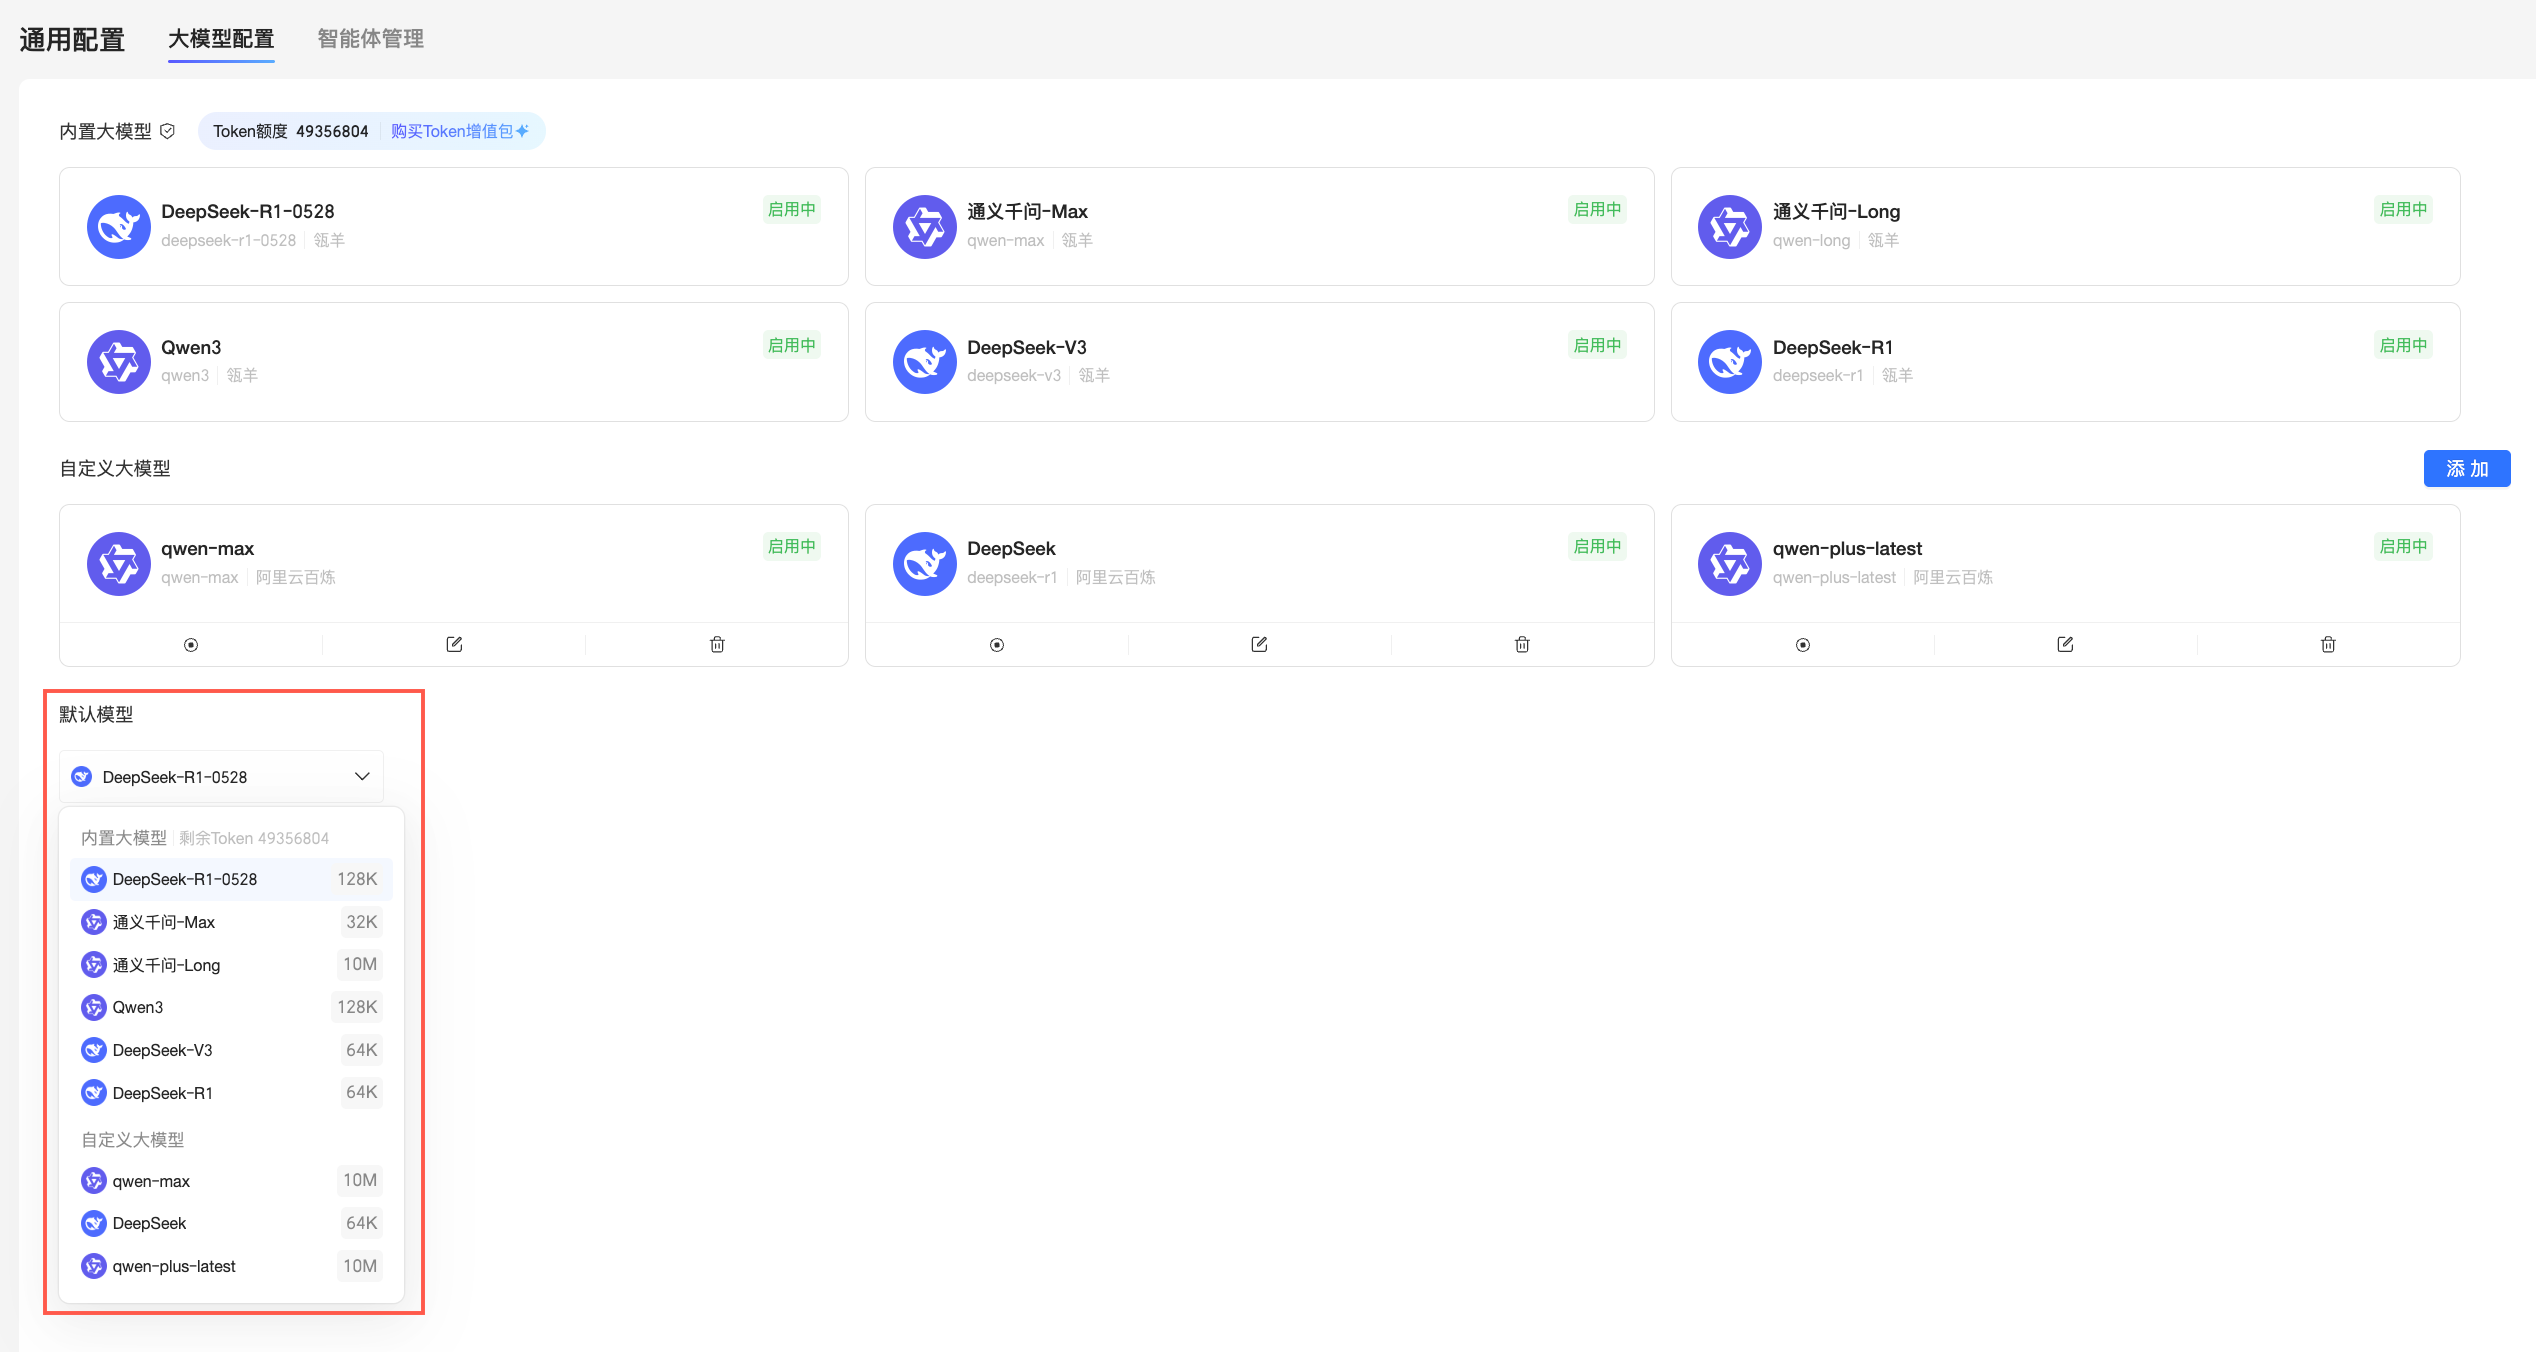Click 剩余Token 49356804 in the dropdown
Viewport: 2536px width, 1352px height.
coord(254,838)
